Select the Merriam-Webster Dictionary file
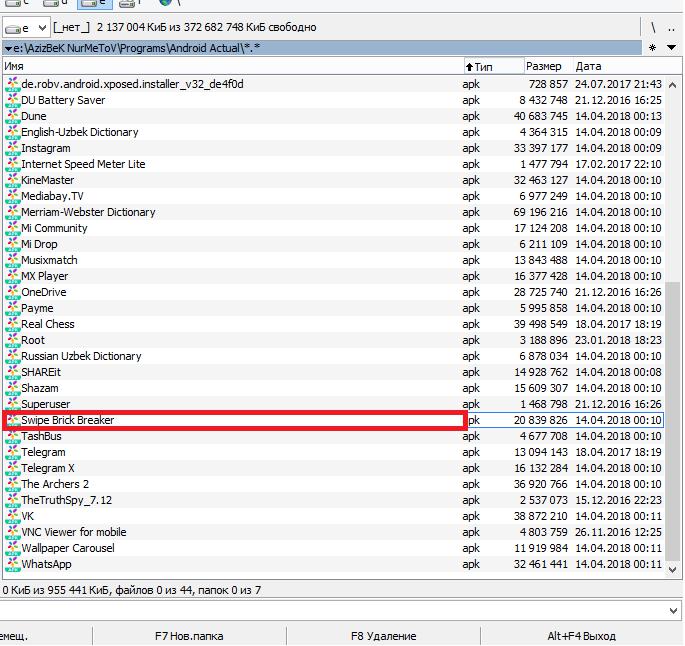The height and width of the screenshot is (646, 685). tap(88, 212)
